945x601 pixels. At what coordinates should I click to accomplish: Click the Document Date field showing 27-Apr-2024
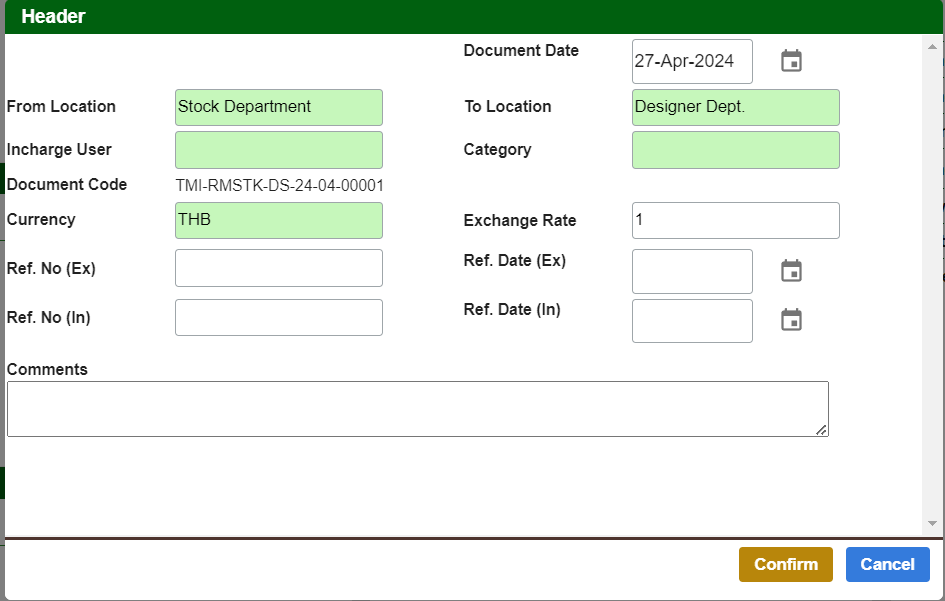pyautogui.click(x=692, y=61)
